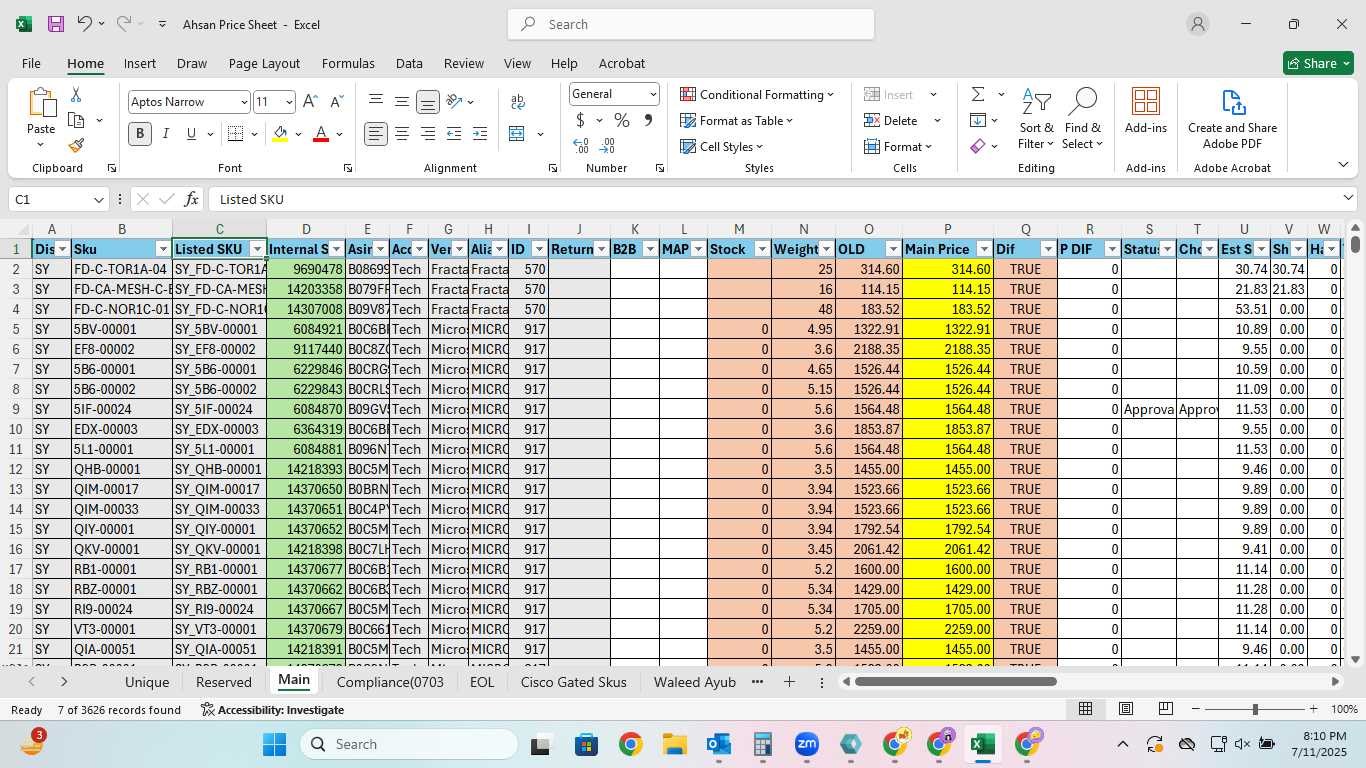This screenshot has width=1366, height=768.
Task: Click the yellow Fill Color button
Action: [280, 134]
